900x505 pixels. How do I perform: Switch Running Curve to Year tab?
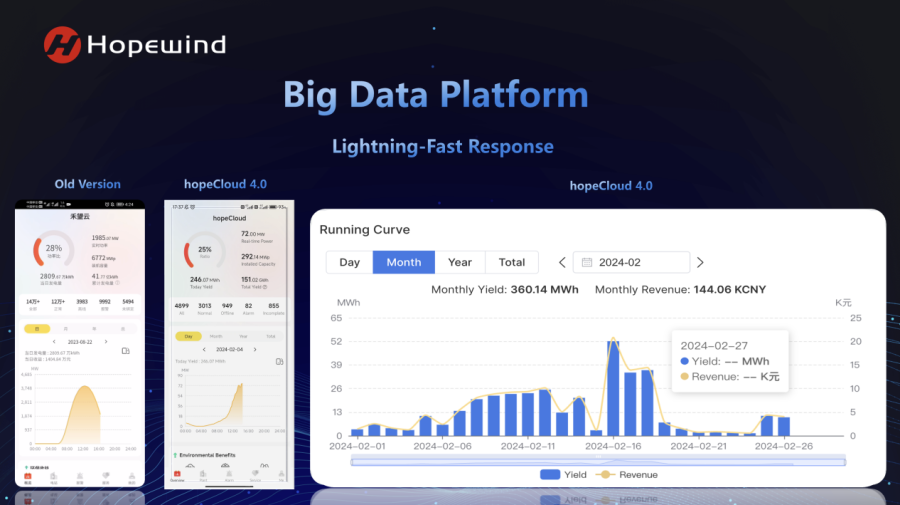point(459,262)
